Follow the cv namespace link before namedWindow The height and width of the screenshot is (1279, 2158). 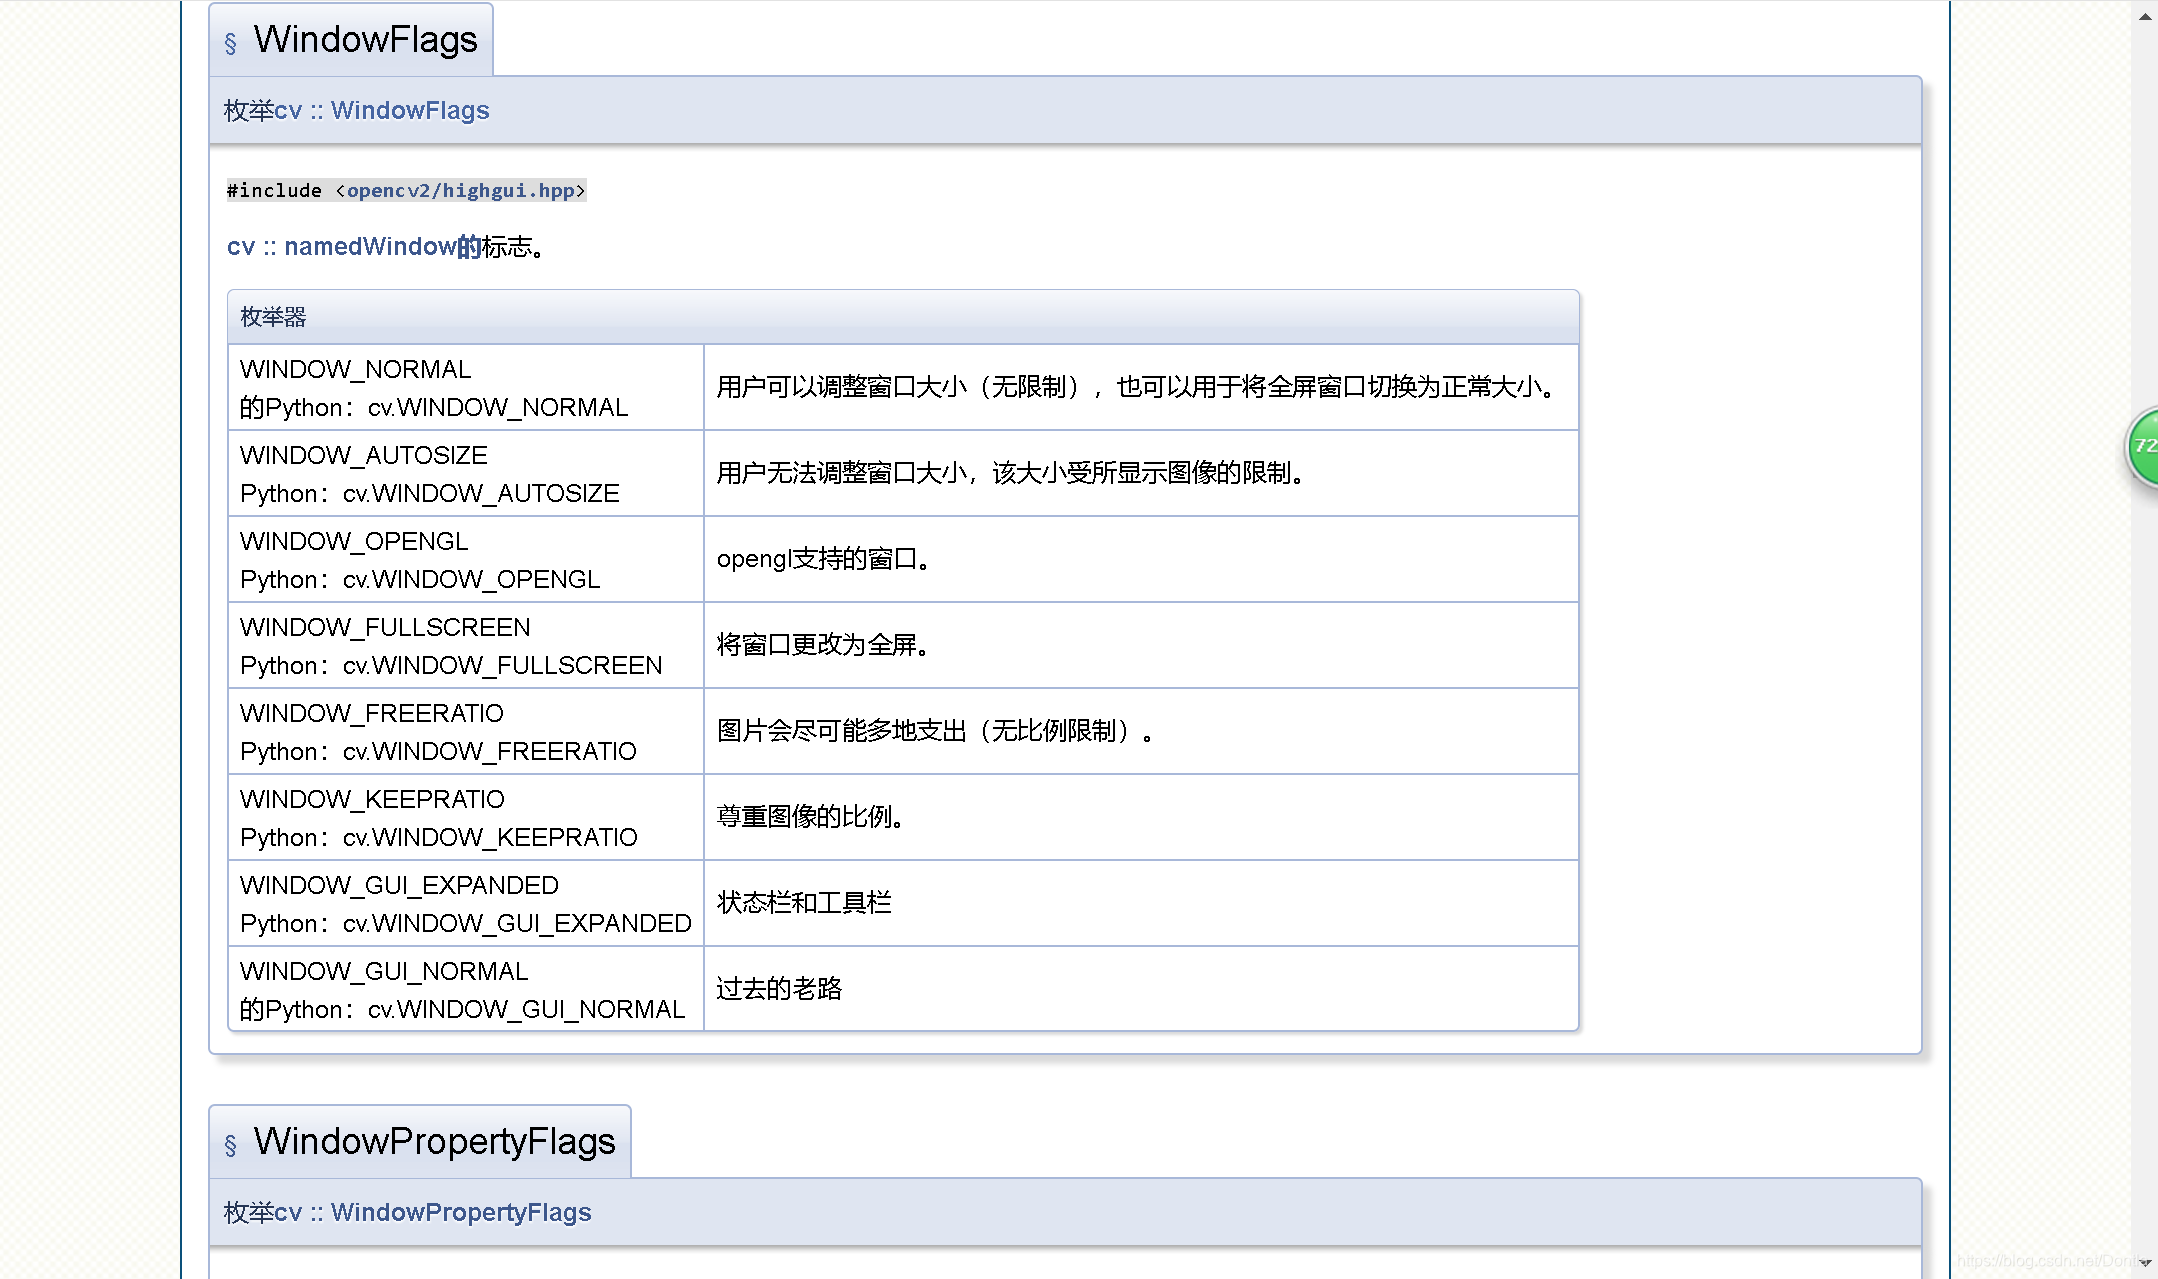coord(240,246)
